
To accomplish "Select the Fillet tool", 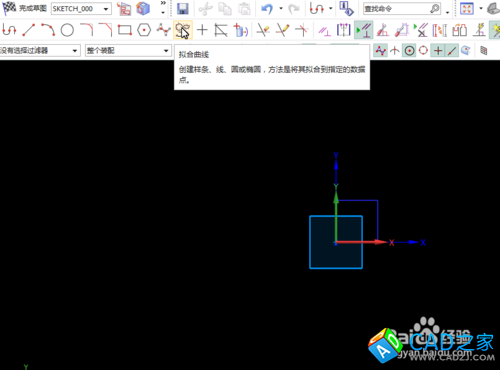I will click(x=86, y=30).
